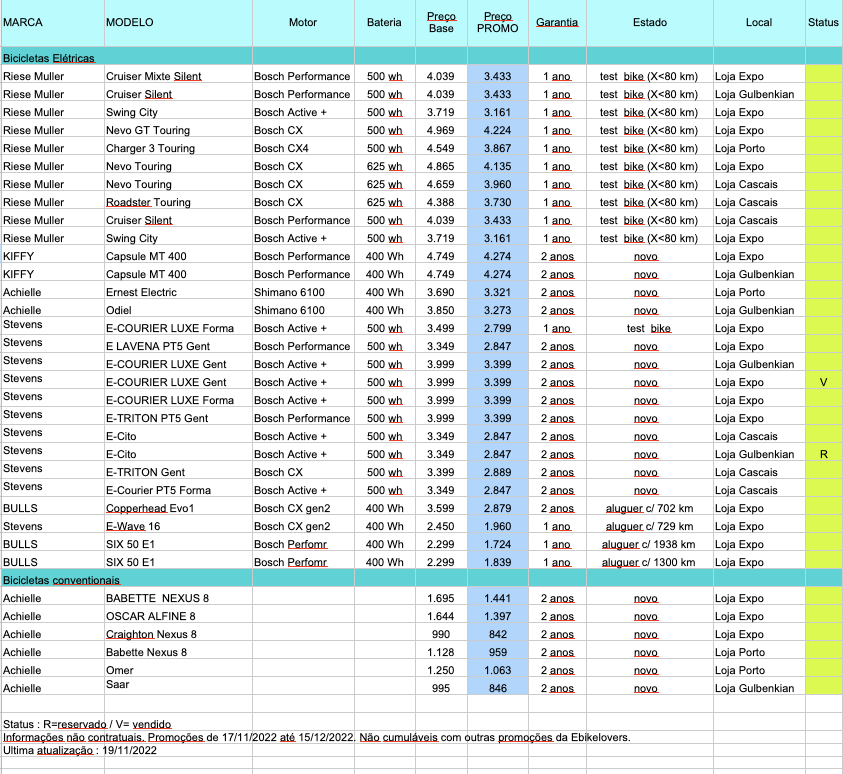This screenshot has width=843, height=774.
Task: Select the Garantia header cell
Action: click(557, 22)
